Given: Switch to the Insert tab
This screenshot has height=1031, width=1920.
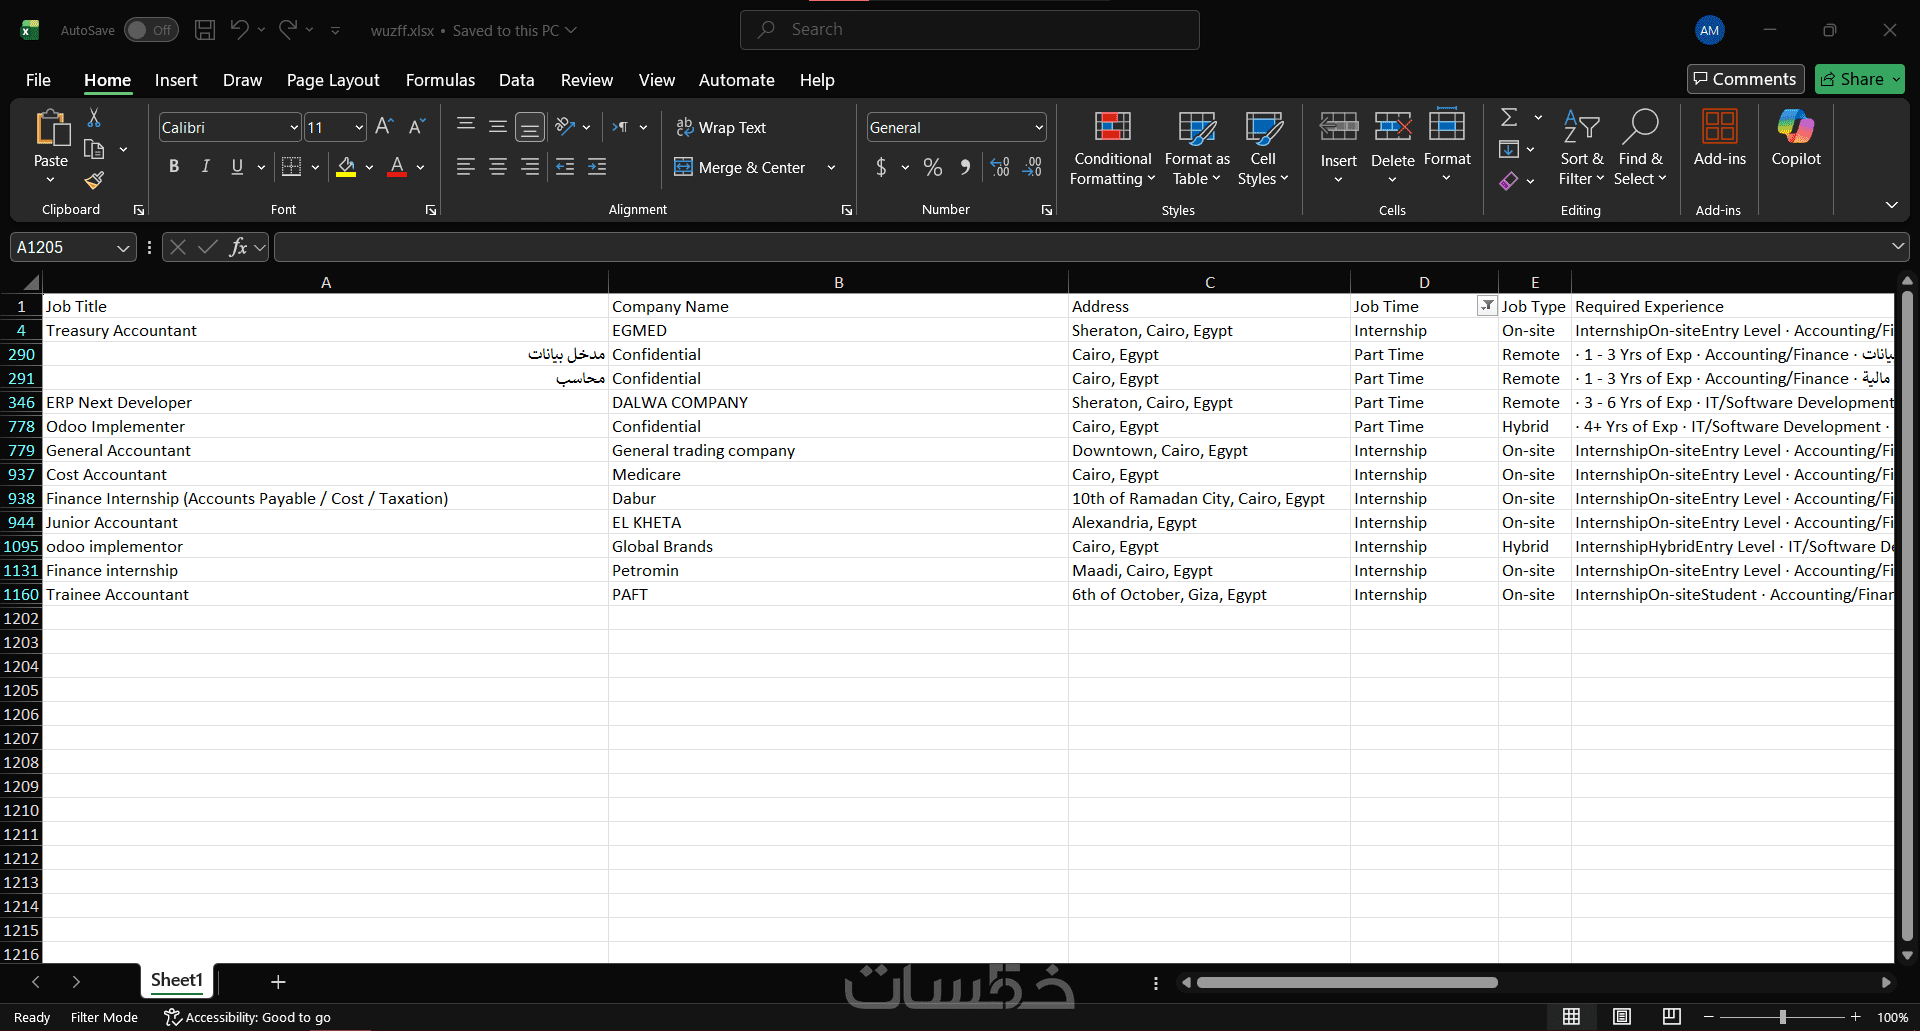Looking at the screenshot, I should tap(176, 80).
